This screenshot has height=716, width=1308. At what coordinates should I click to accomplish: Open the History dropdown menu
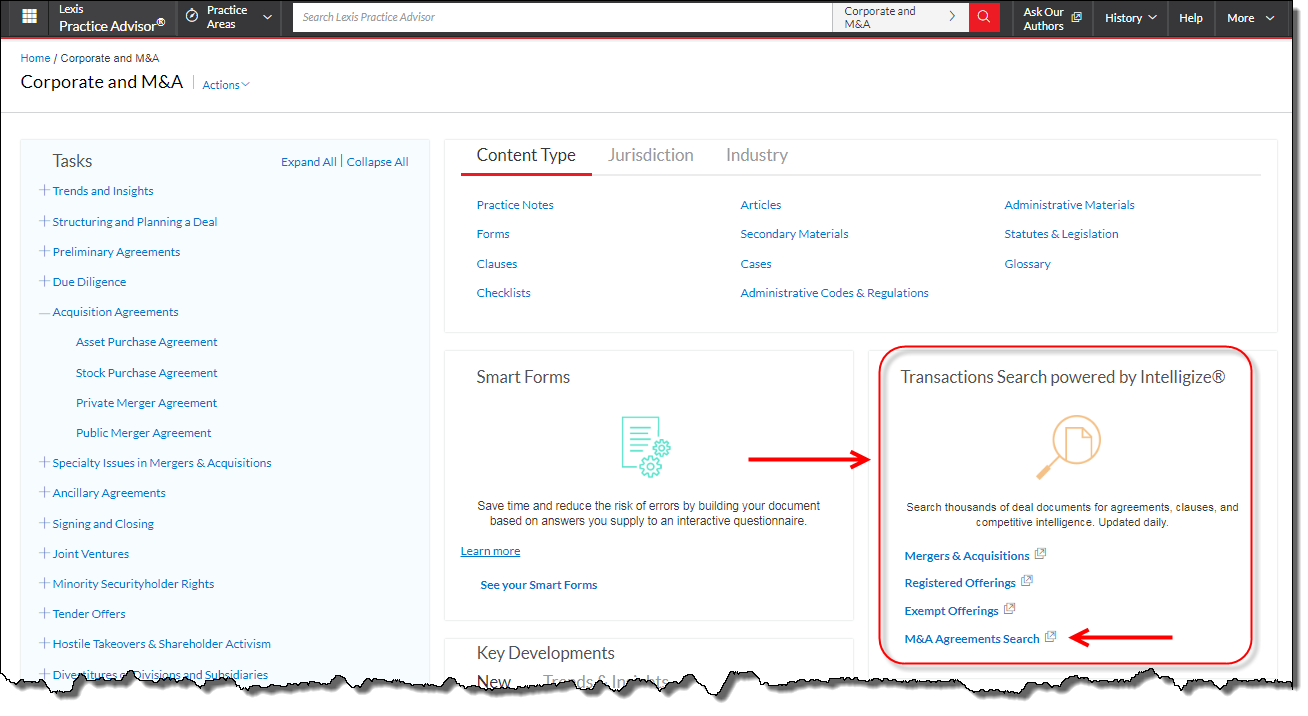click(1131, 17)
